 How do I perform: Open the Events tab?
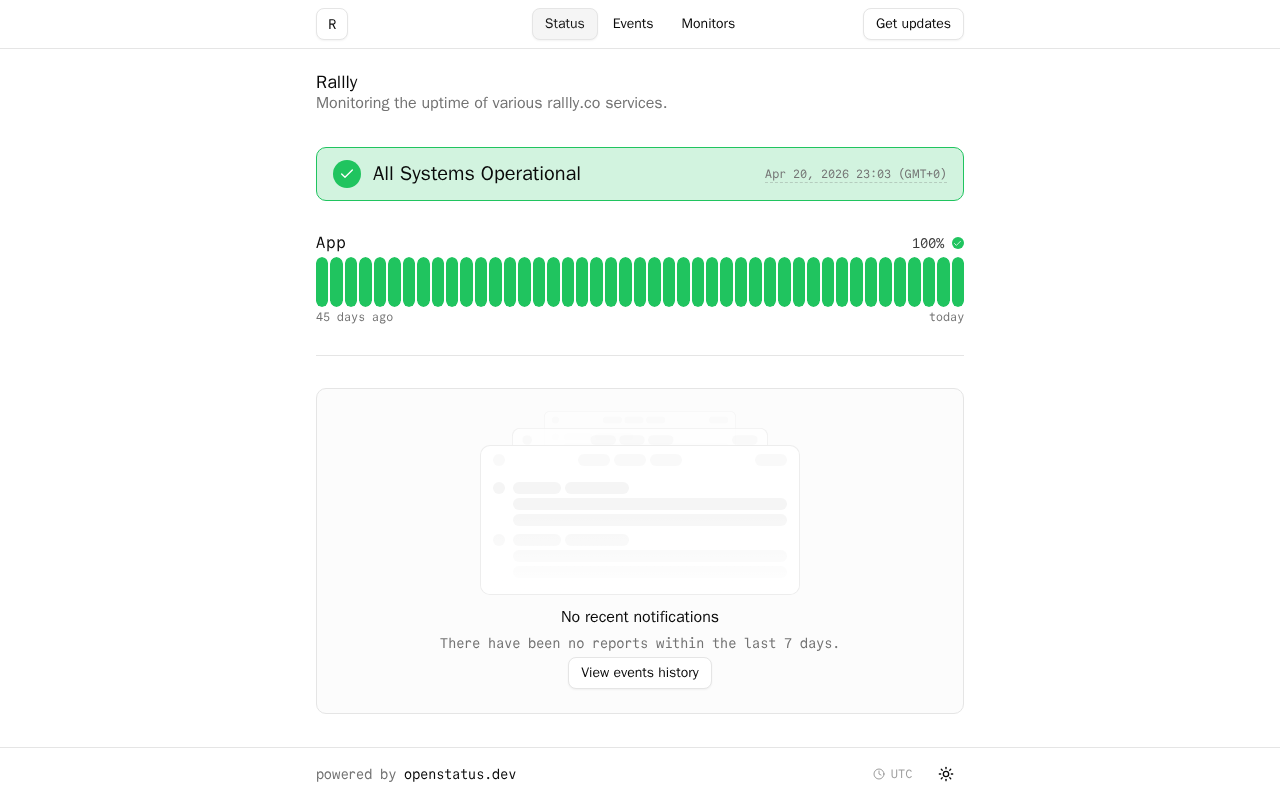click(633, 24)
